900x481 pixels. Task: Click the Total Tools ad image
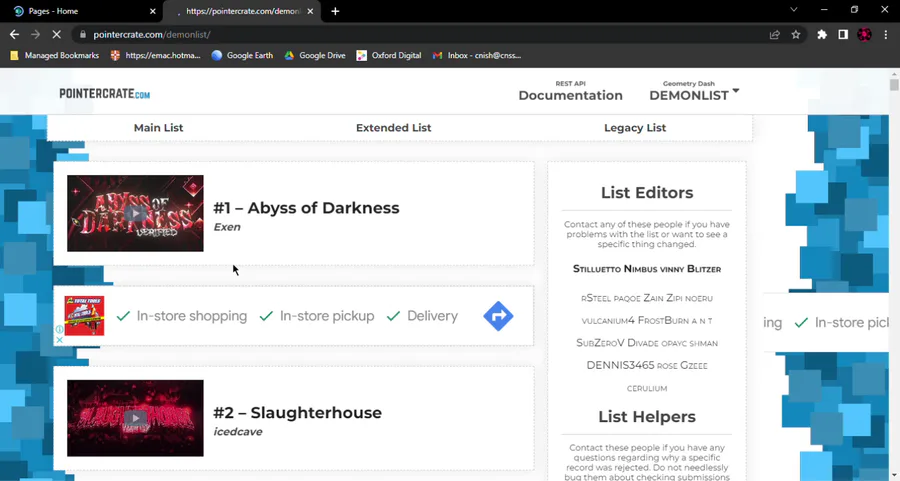[84, 316]
